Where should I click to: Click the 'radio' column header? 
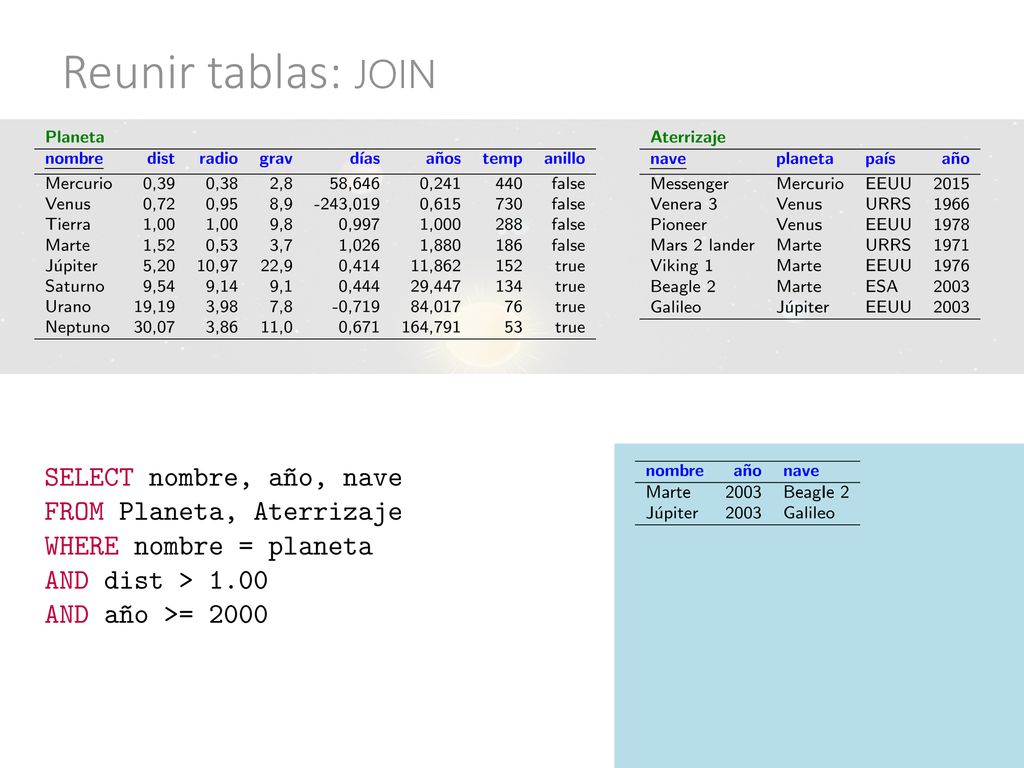point(218,158)
